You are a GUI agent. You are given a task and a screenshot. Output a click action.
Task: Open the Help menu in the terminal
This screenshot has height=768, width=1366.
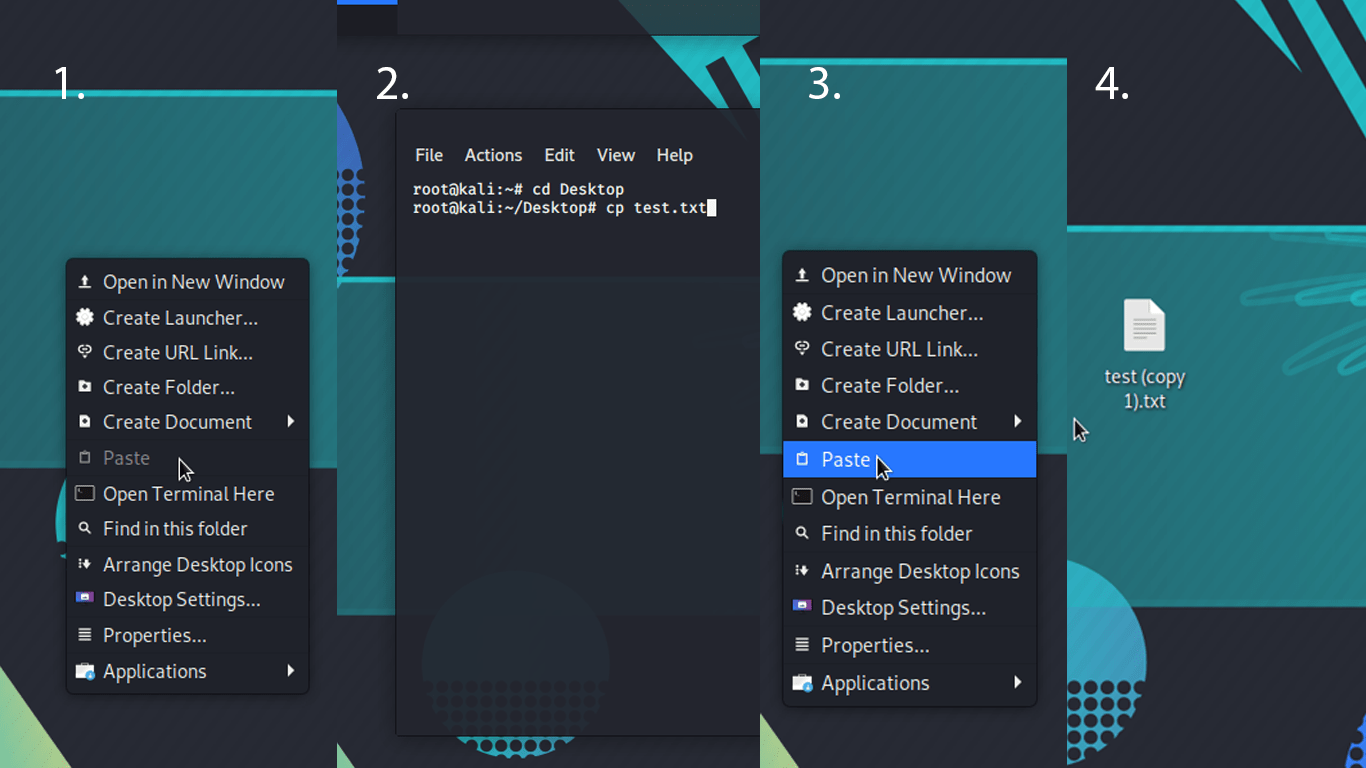pos(674,155)
